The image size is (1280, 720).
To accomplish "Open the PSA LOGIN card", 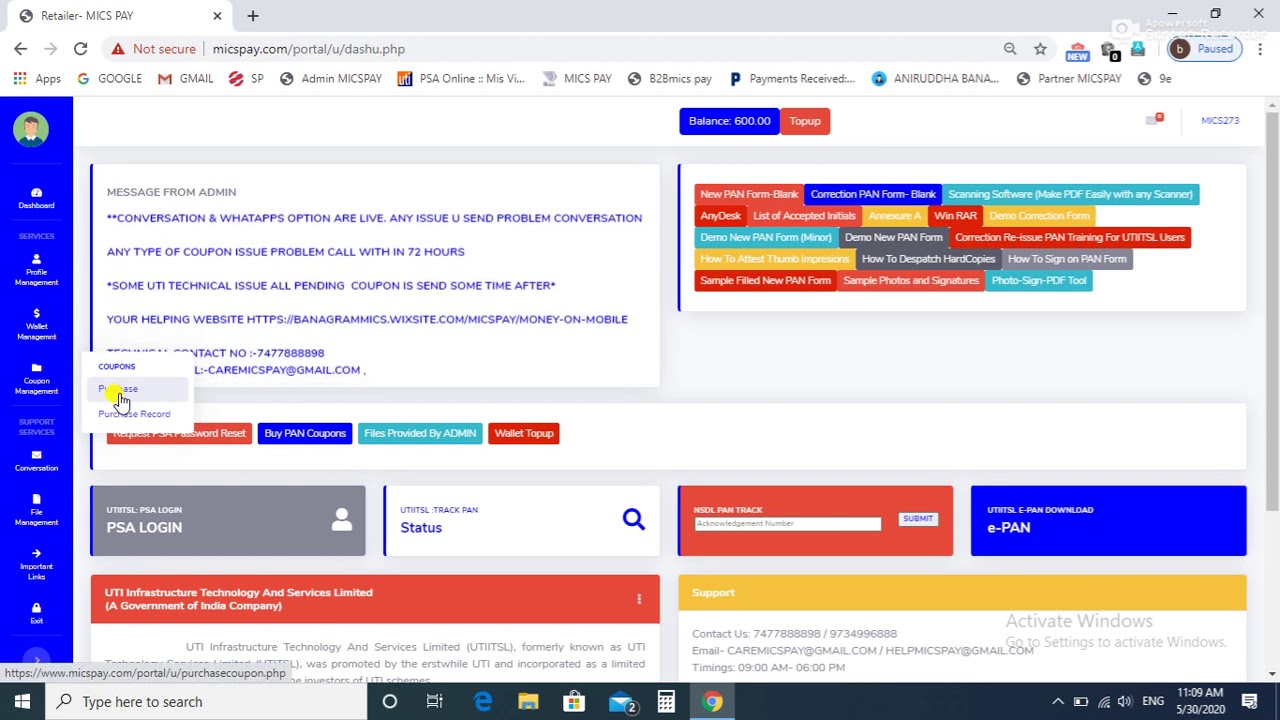I will 228,520.
